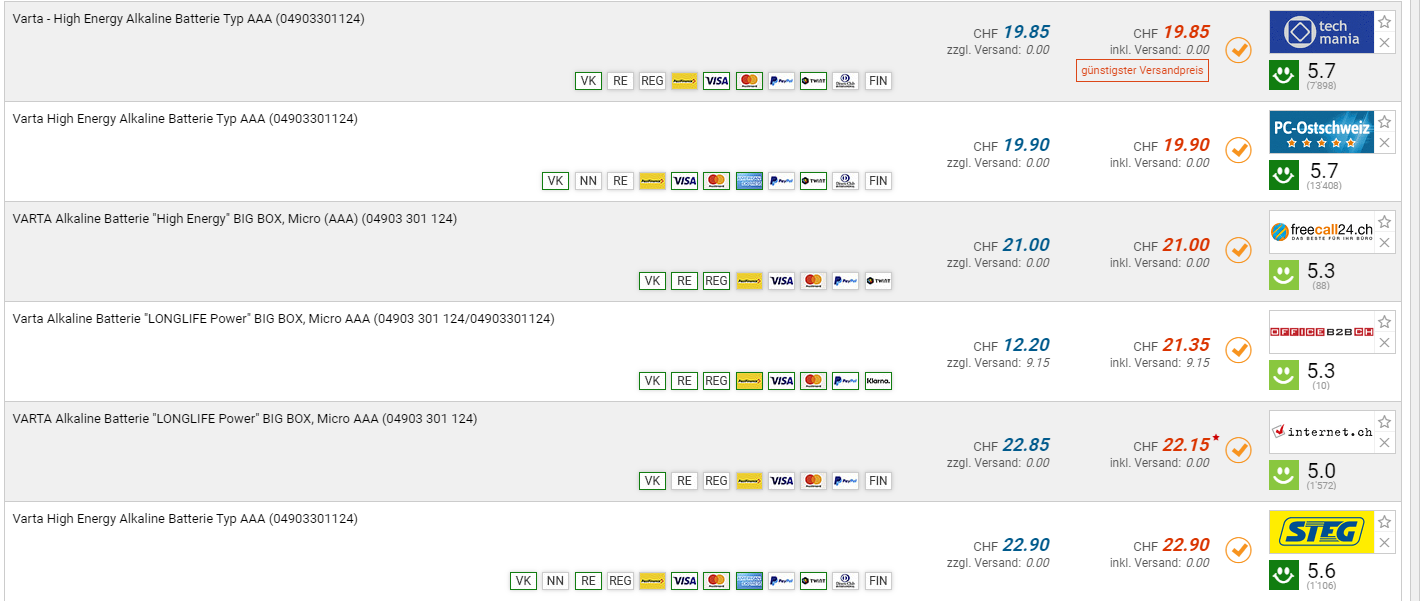
Task: Click the green smiley rating for techmania
Action: (x=1284, y=75)
